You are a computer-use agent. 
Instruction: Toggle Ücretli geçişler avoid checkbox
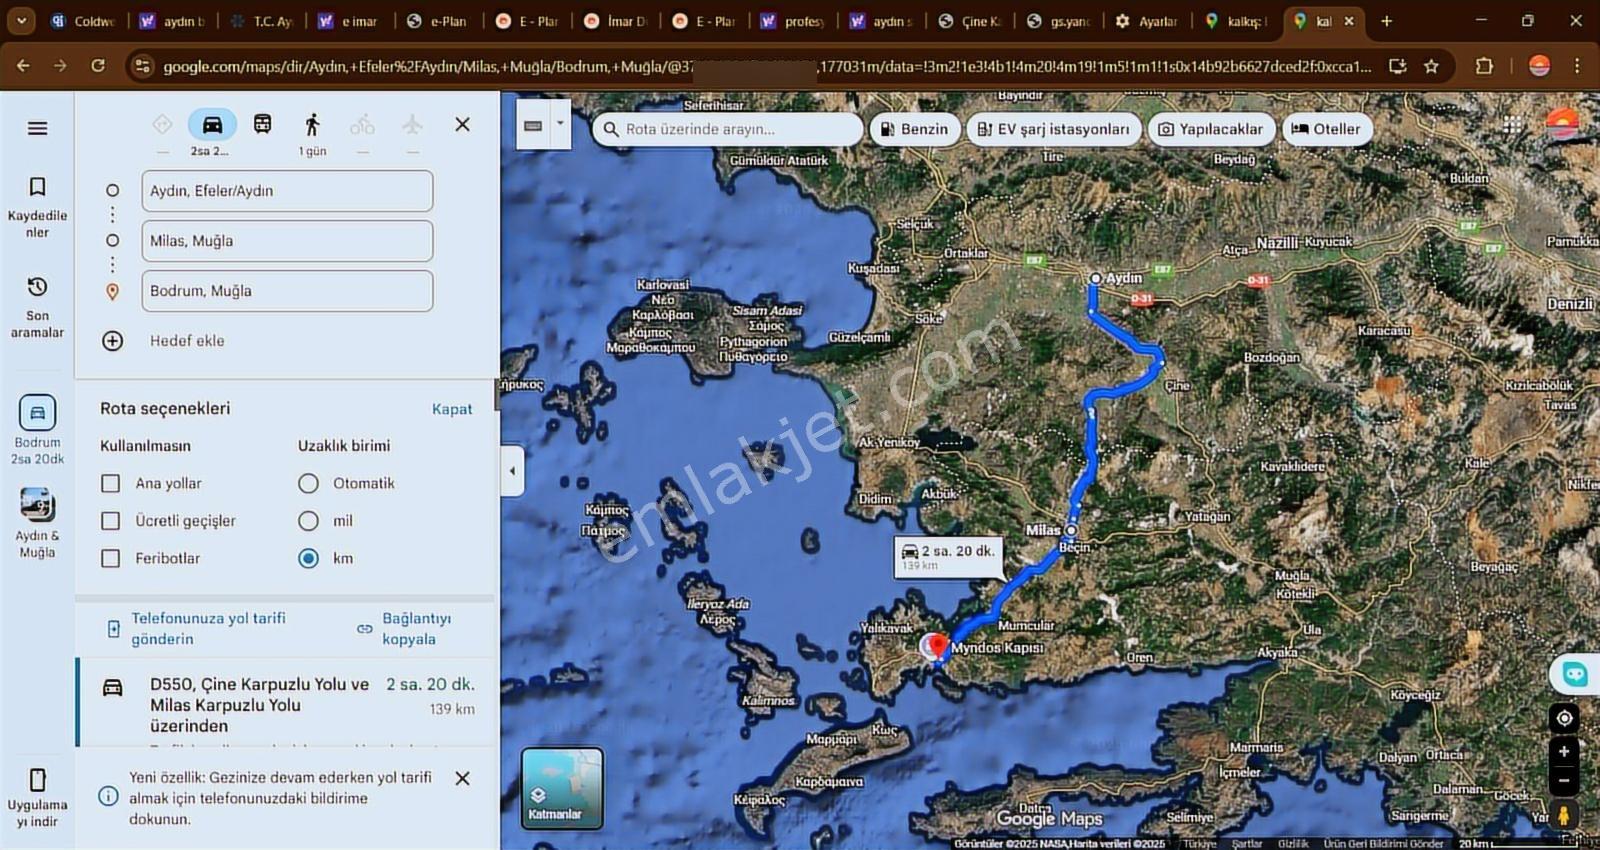click(x=111, y=521)
